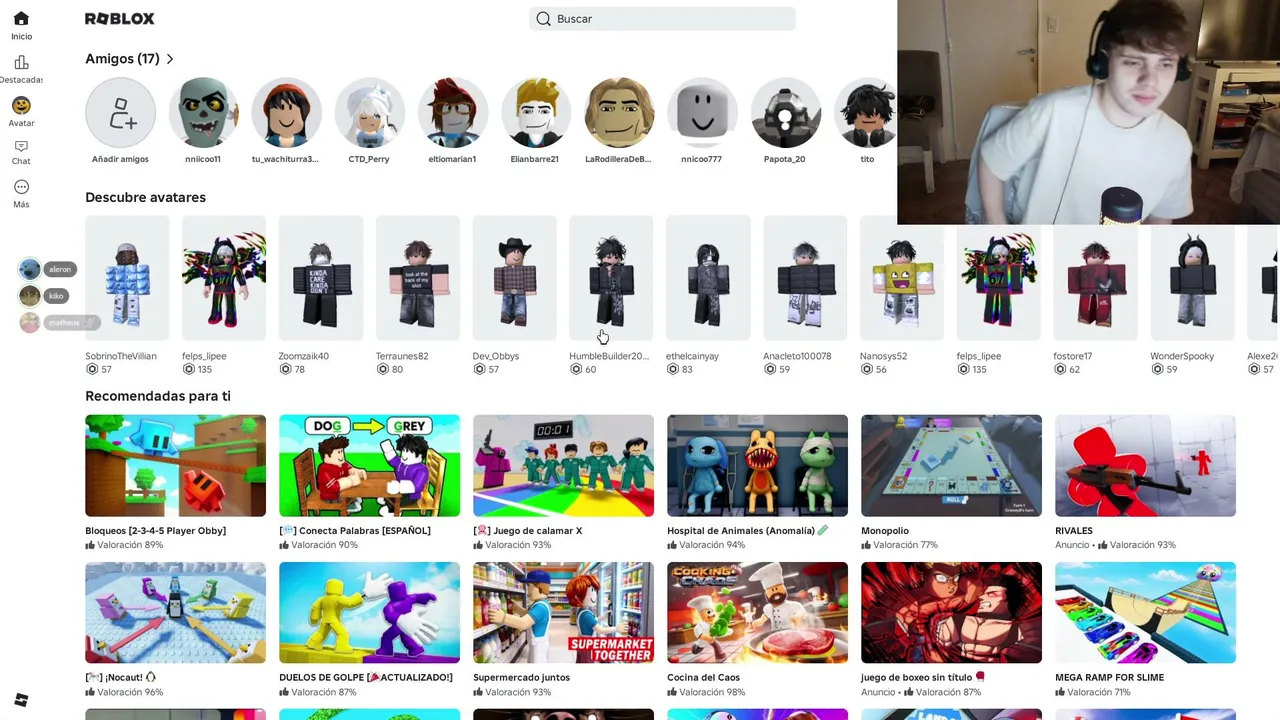
Task: Open friend eltiomarian1 avatar
Action: click(x=452, y=113)
